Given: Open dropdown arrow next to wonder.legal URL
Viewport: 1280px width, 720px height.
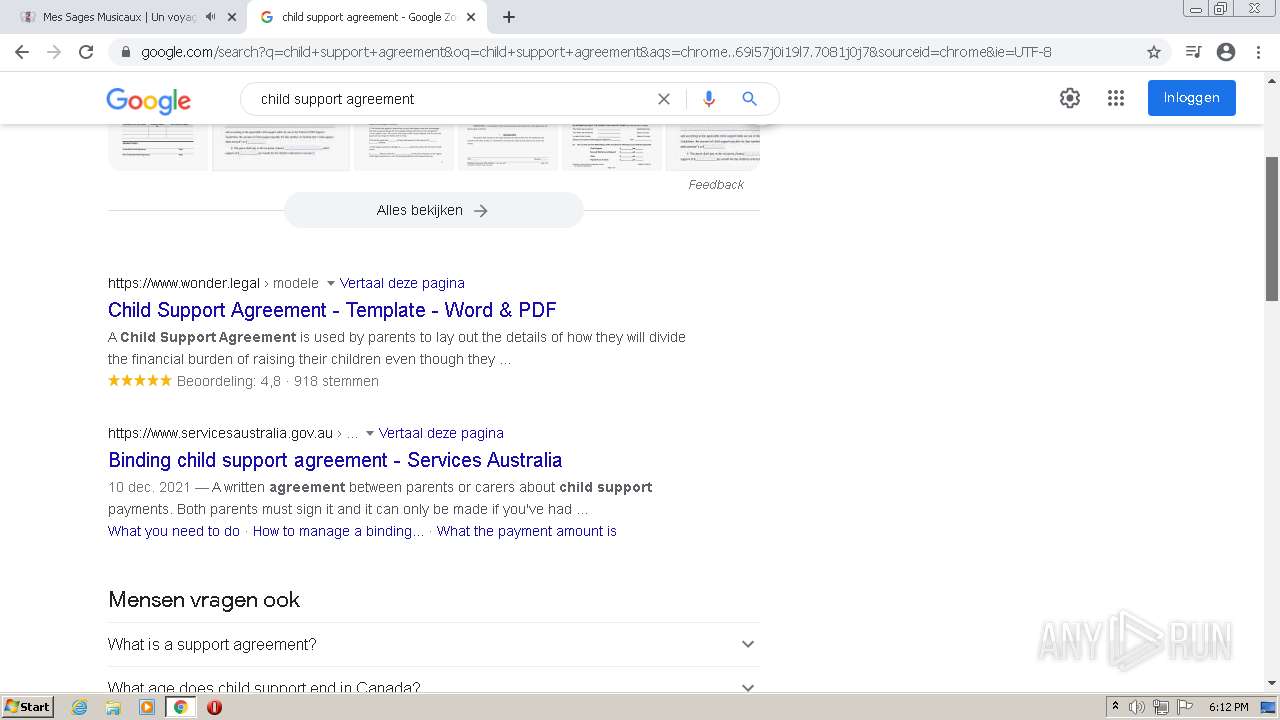Looking at the screenshot, I should (331, 284).
